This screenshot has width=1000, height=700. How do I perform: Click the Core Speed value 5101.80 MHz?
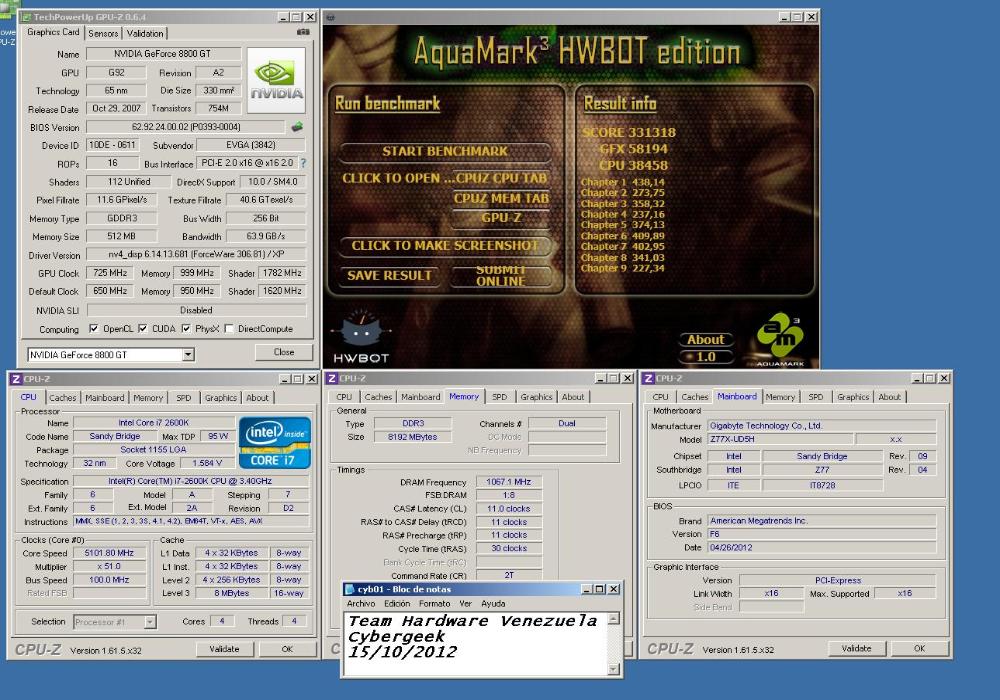(110, 553)
